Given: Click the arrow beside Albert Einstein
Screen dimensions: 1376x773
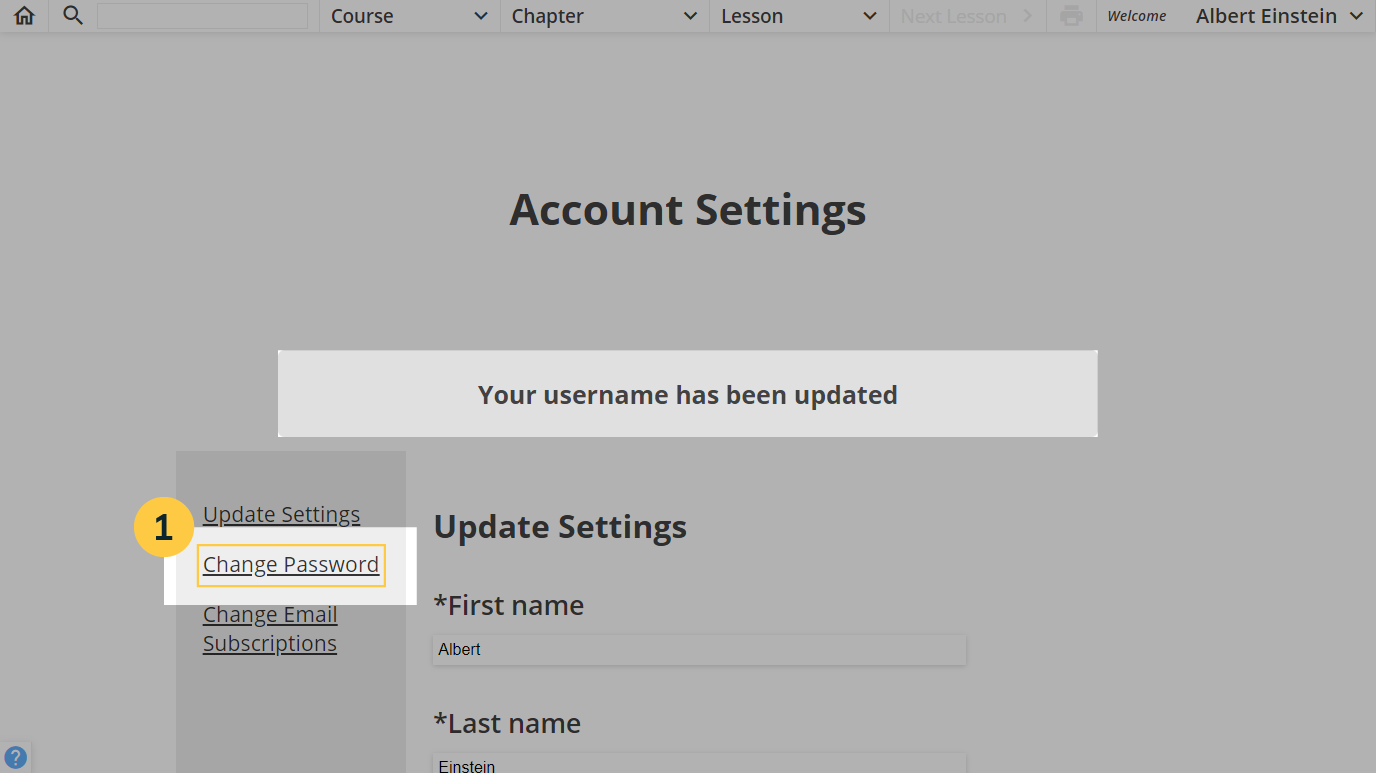Looking at the screenshot, I should [x=1358, y=16].
